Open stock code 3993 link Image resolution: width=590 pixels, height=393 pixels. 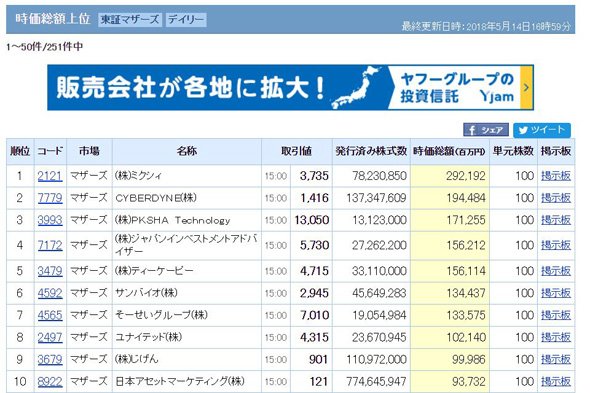[x=50, y=220]
